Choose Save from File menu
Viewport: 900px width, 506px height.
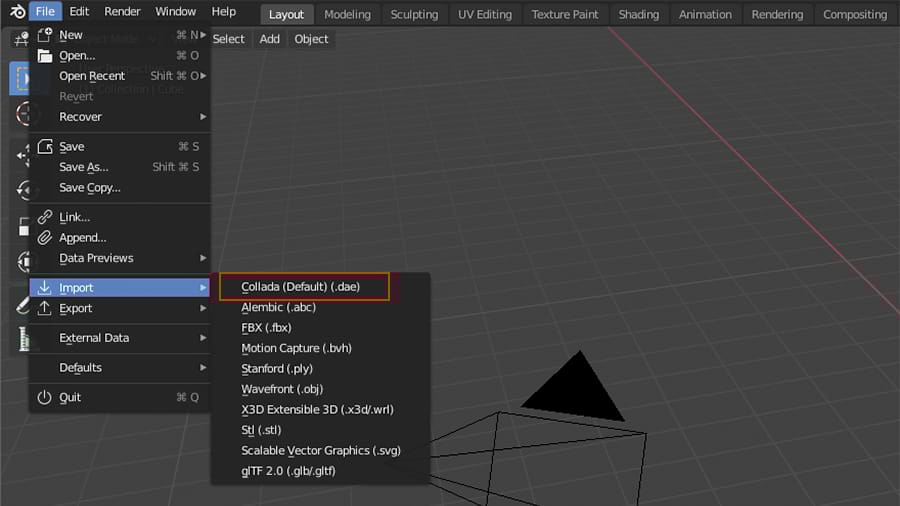point(120,146)
